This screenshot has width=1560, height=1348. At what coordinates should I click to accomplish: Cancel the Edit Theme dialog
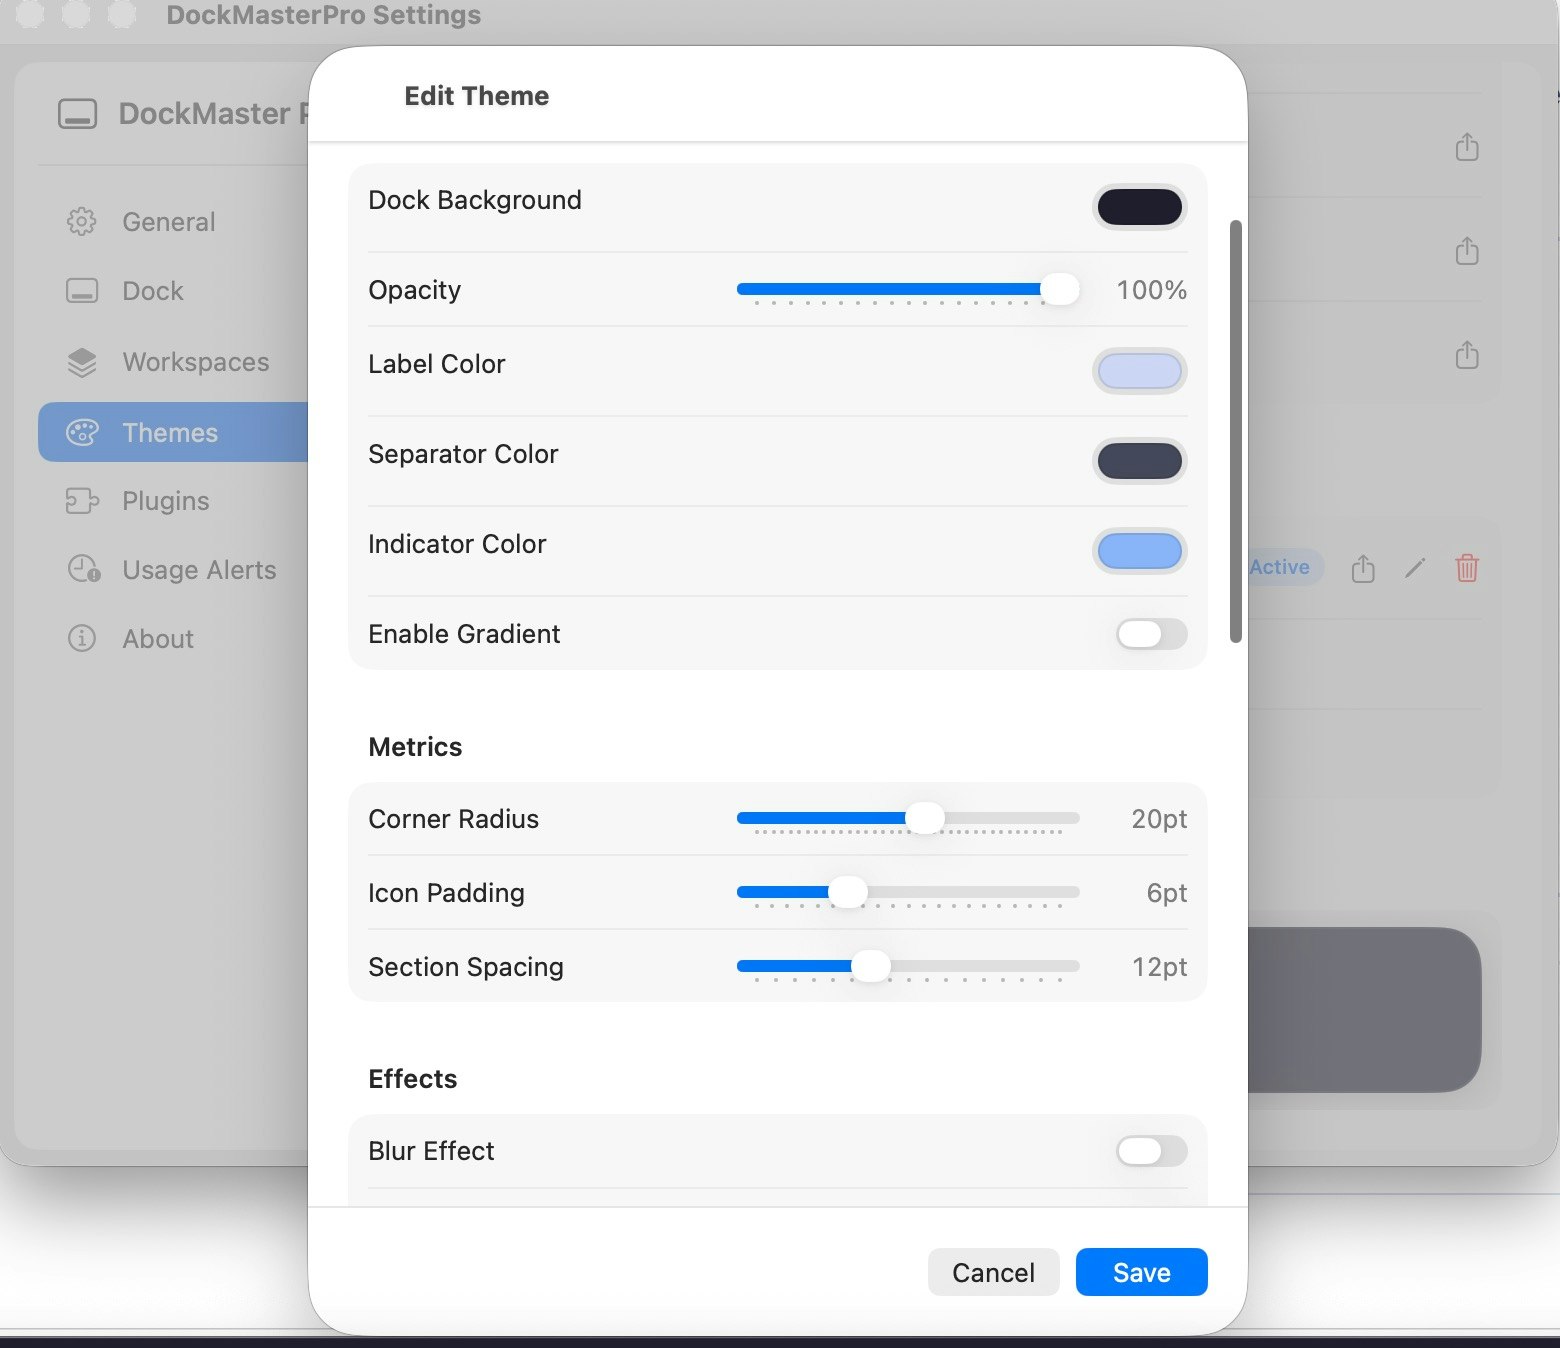pyautogui.click(x=993, y=1272)
